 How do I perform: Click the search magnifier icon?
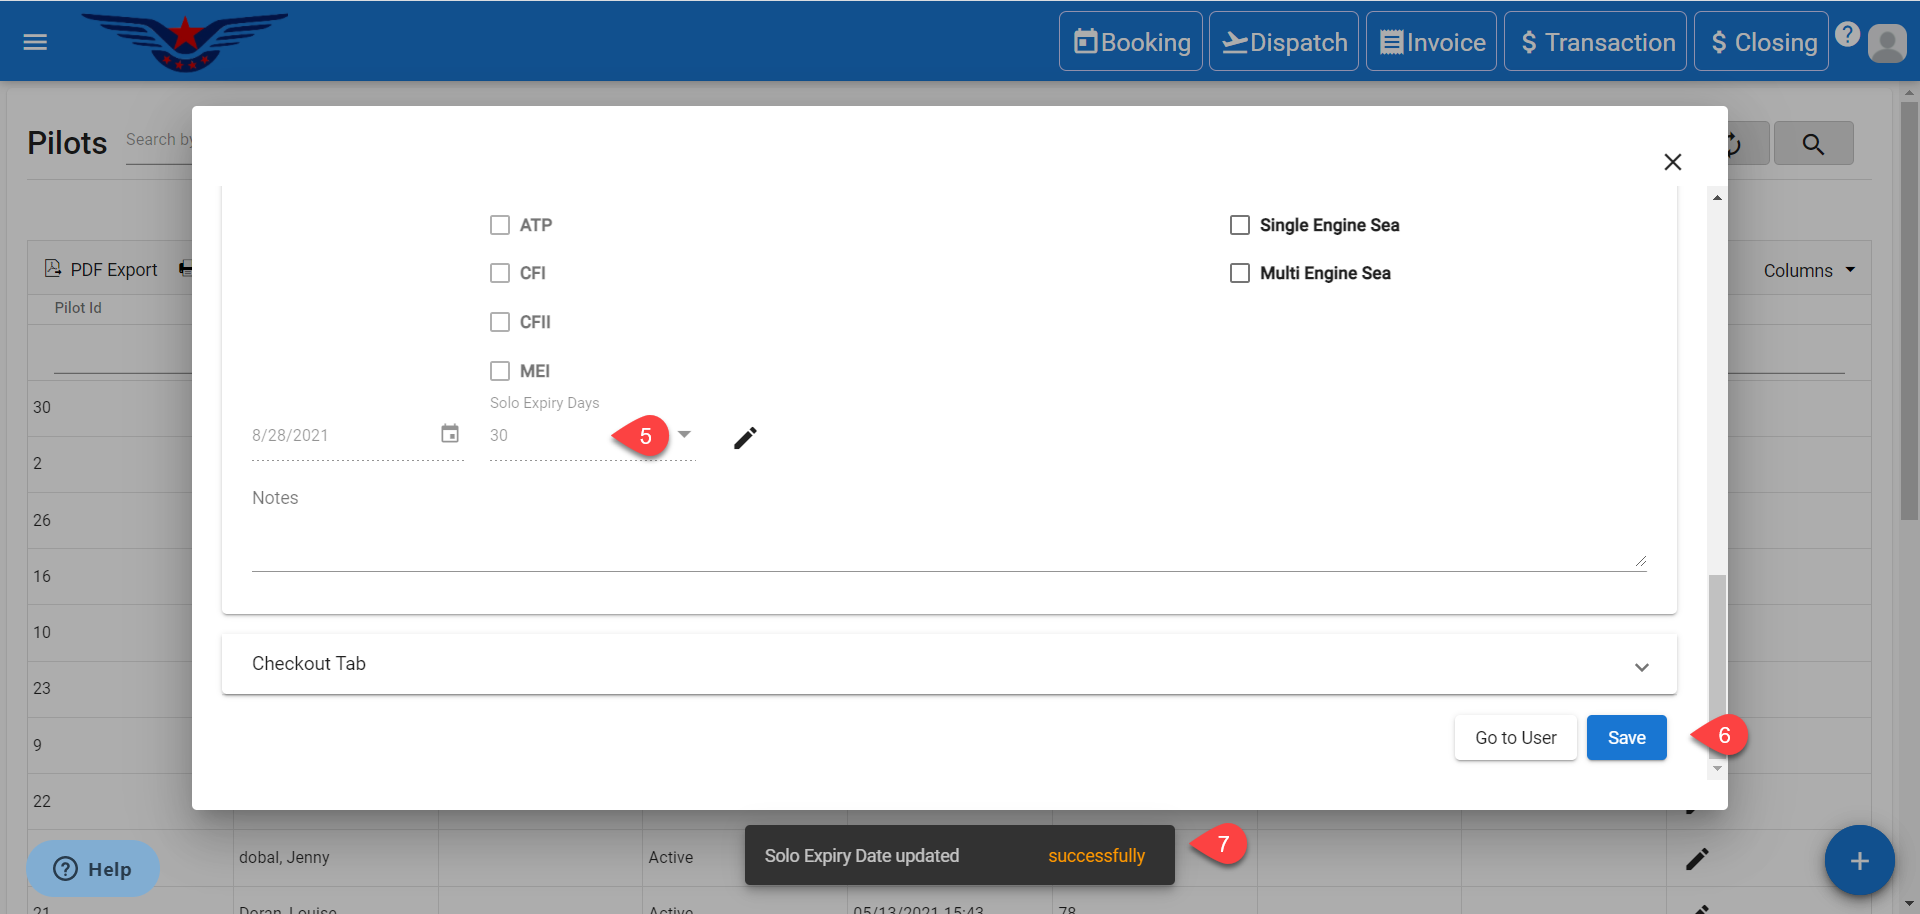pyautogui.click(x=1812, y=144)
